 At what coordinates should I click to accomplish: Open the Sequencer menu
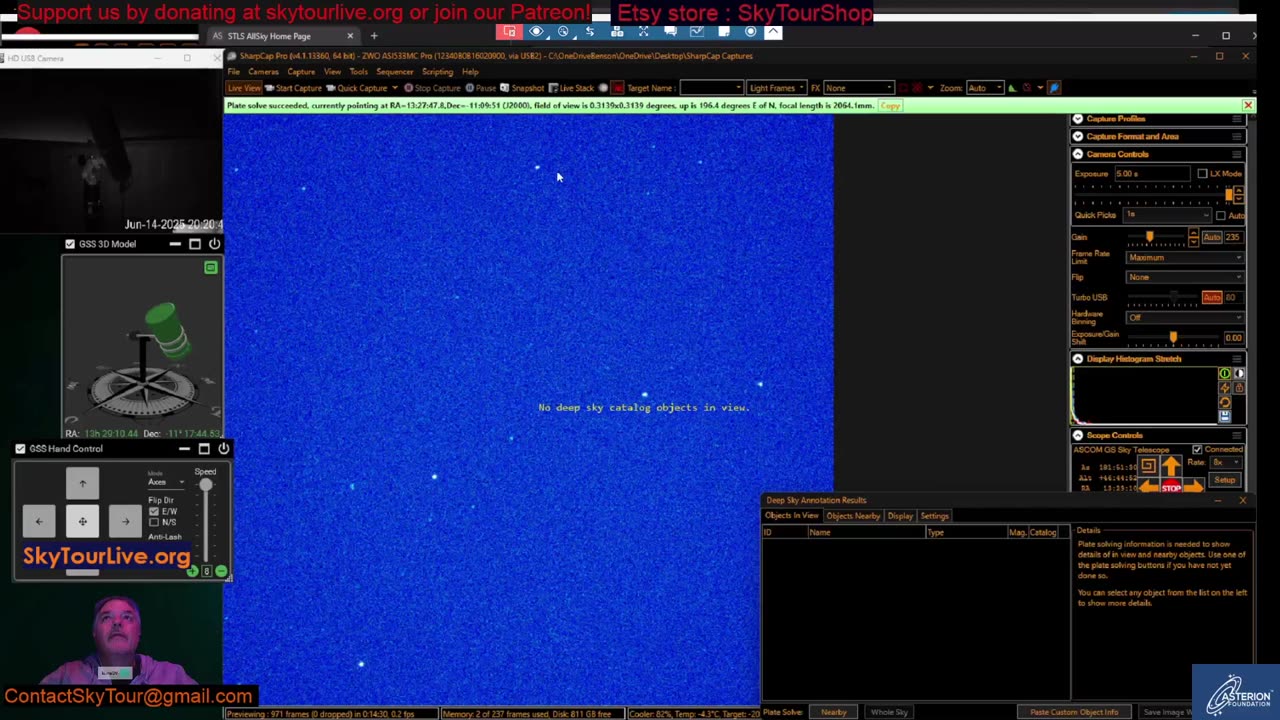(x=394, y=72)
